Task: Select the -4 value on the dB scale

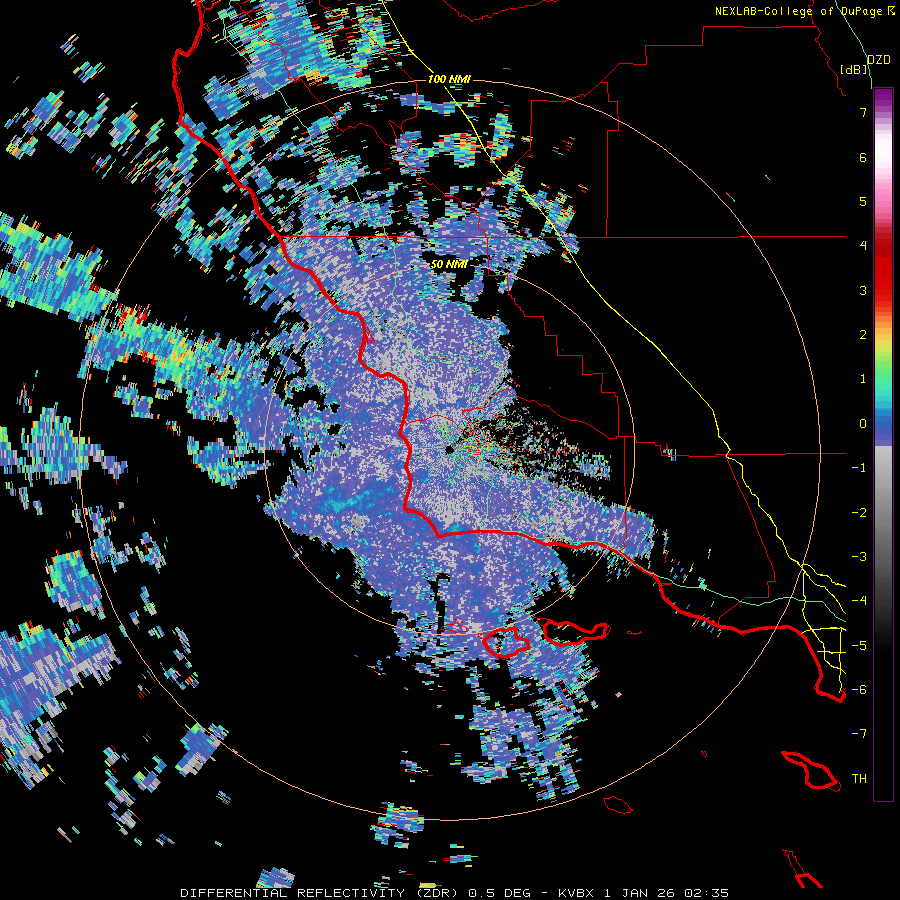Action: 859,601
